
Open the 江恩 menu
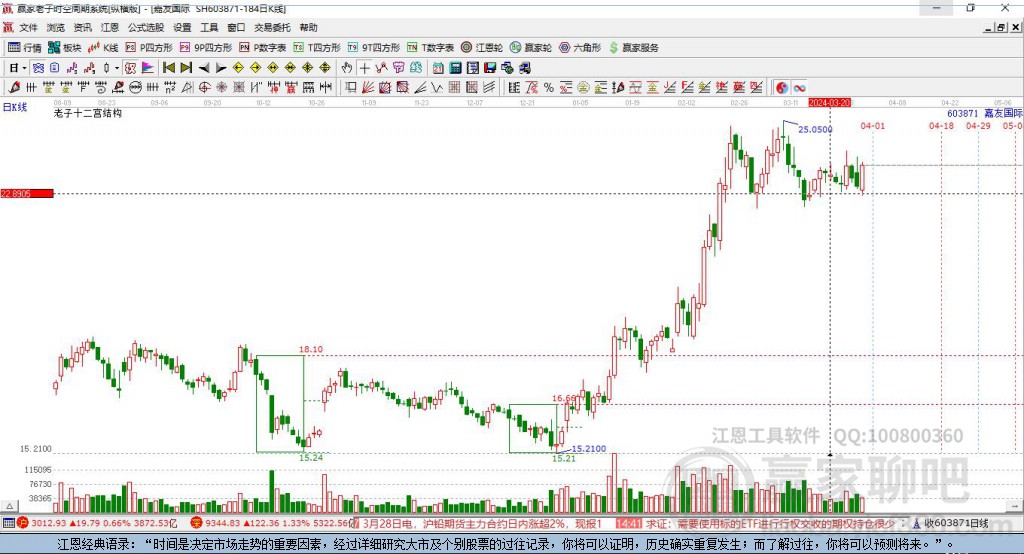pyautogui.click(x=110, y=27)
